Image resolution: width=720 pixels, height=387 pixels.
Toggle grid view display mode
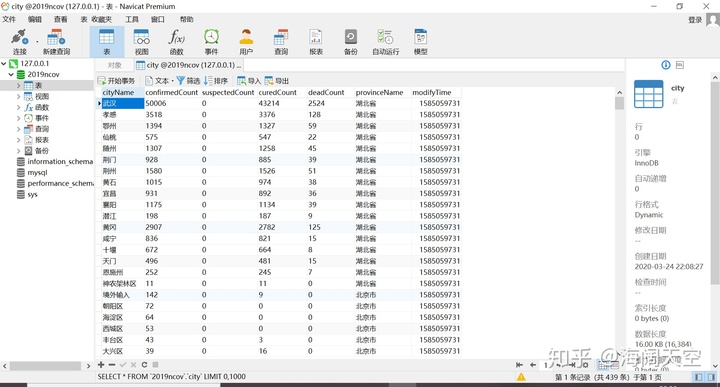coord(603,365)
